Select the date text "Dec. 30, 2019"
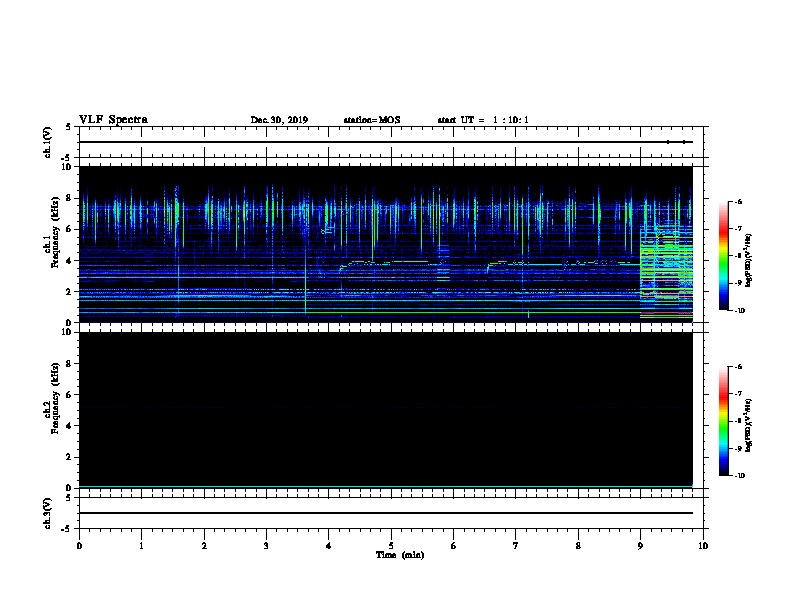The image size is (792, 612). click(x=279, y=120)
